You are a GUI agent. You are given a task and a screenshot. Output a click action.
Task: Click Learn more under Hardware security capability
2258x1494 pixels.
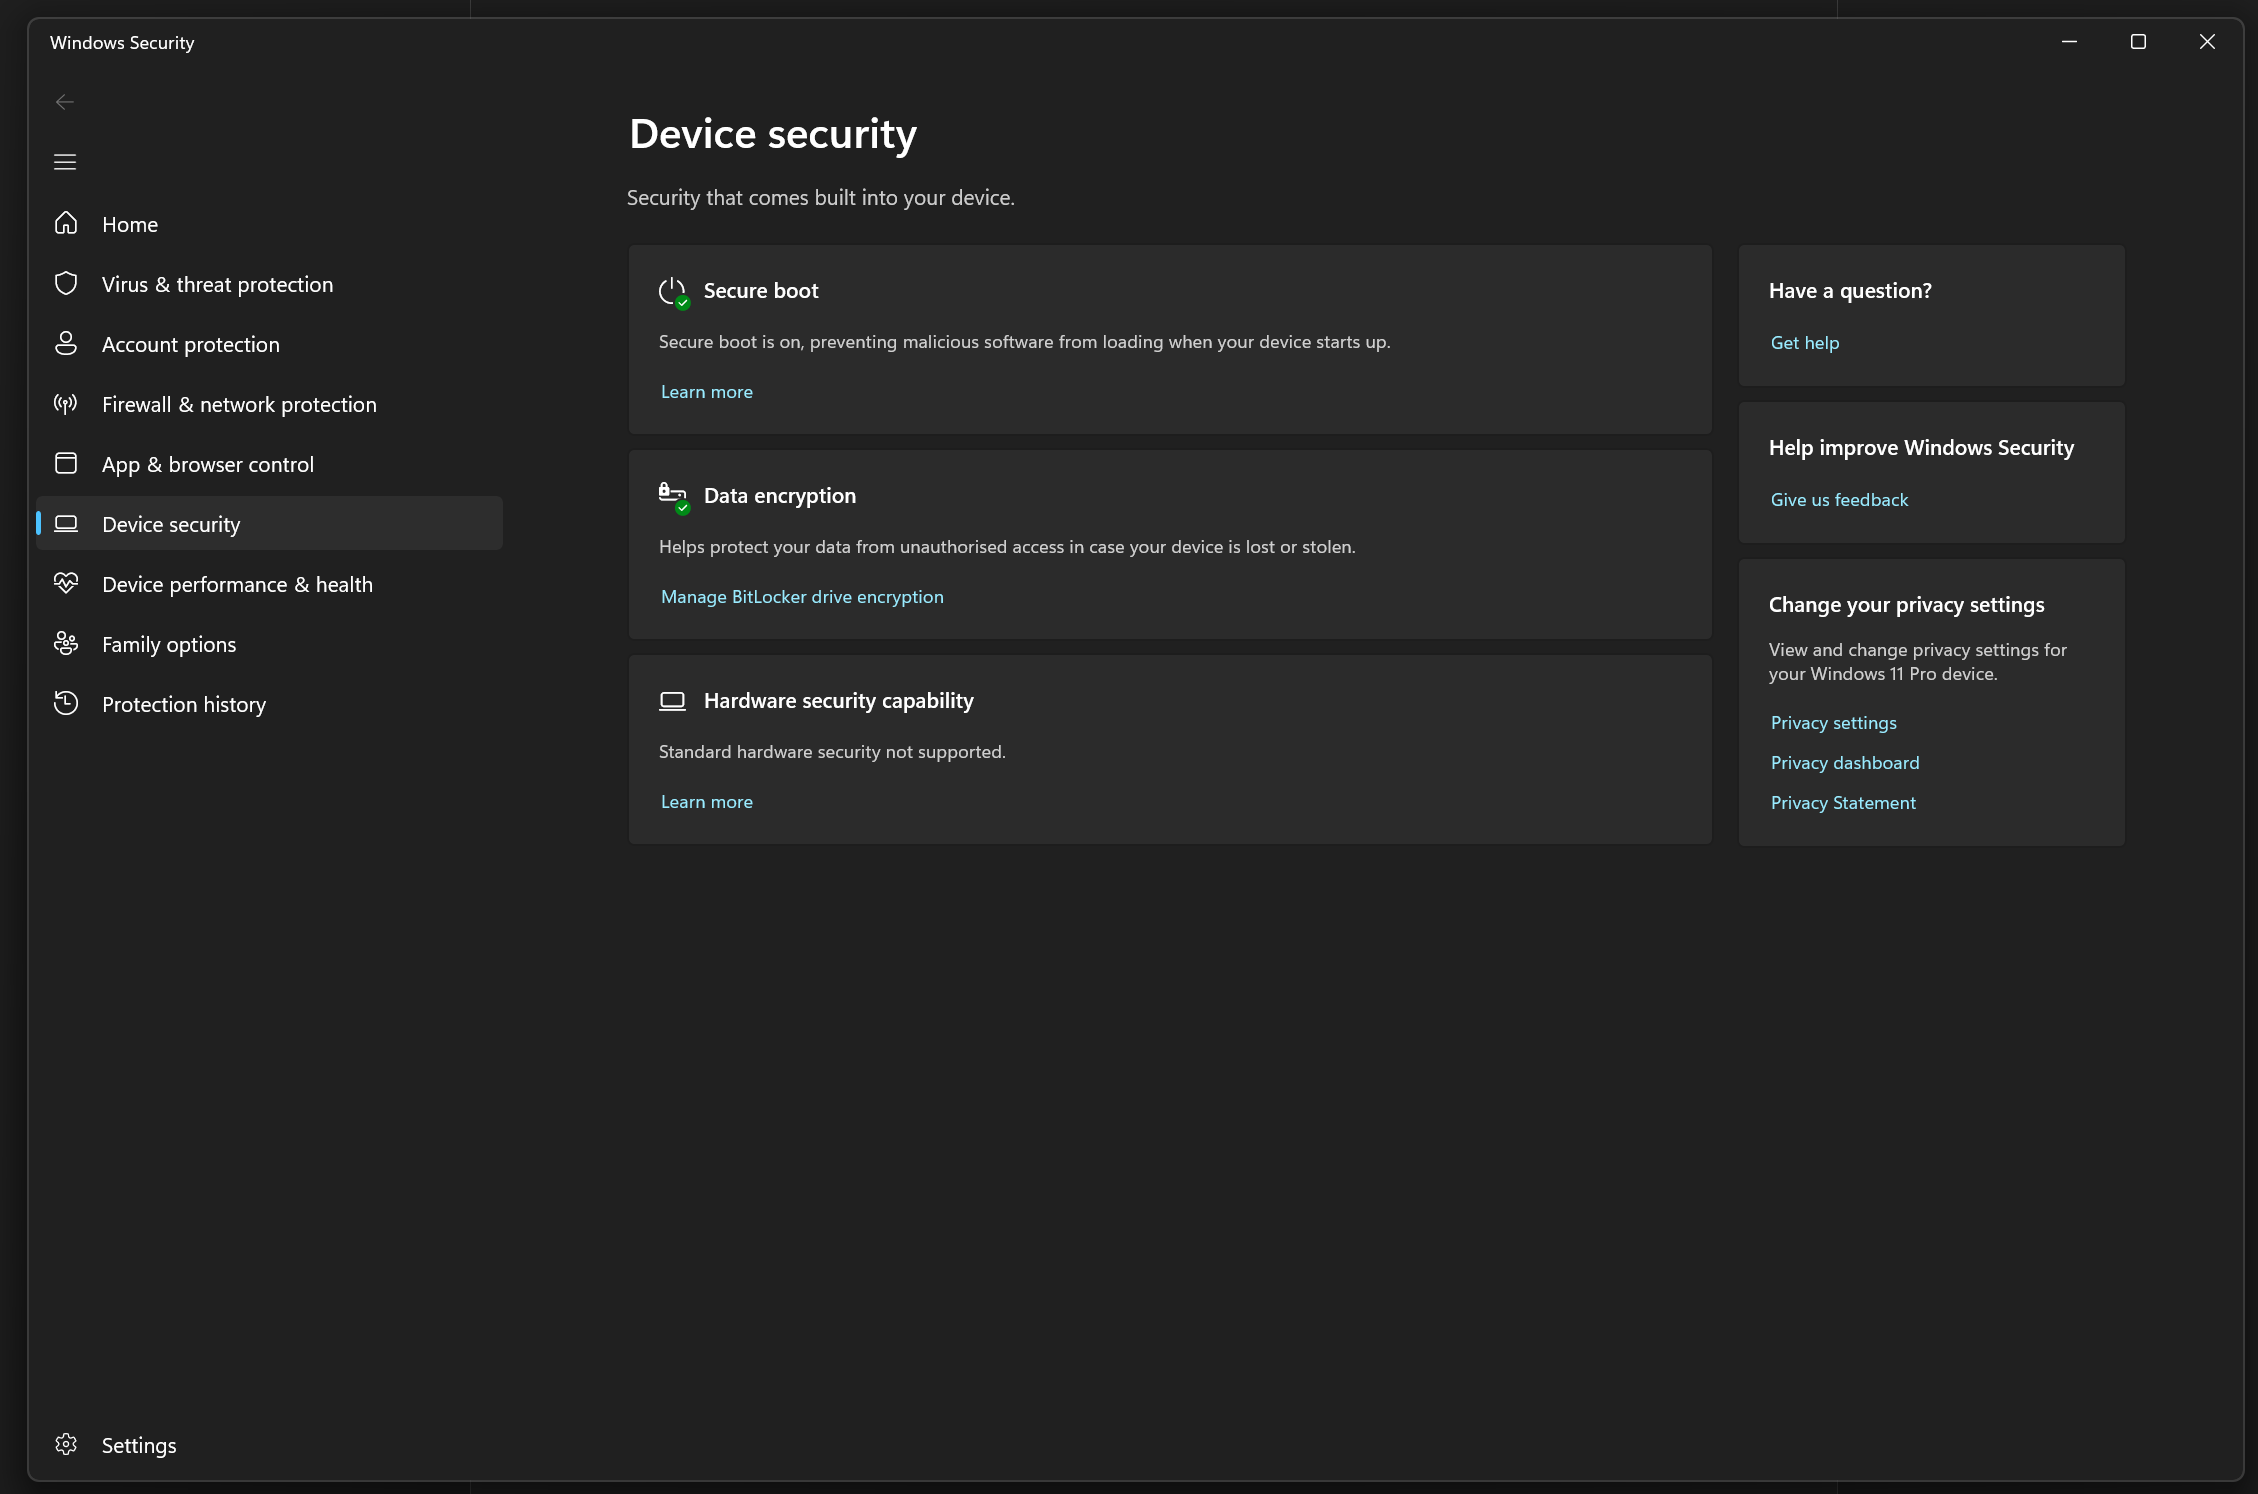tap(707, 802)
